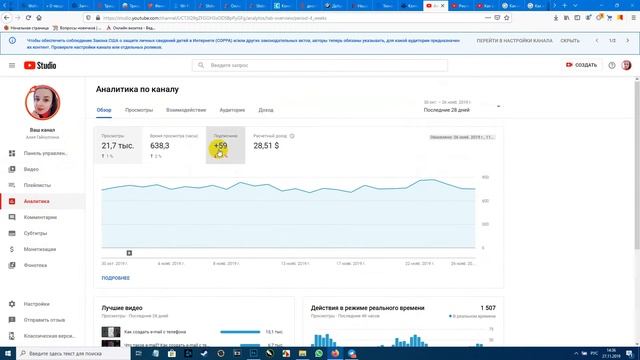Select the Доход analytics tab
This screenshot has width=640, height=360.
[x=266, y=110]
